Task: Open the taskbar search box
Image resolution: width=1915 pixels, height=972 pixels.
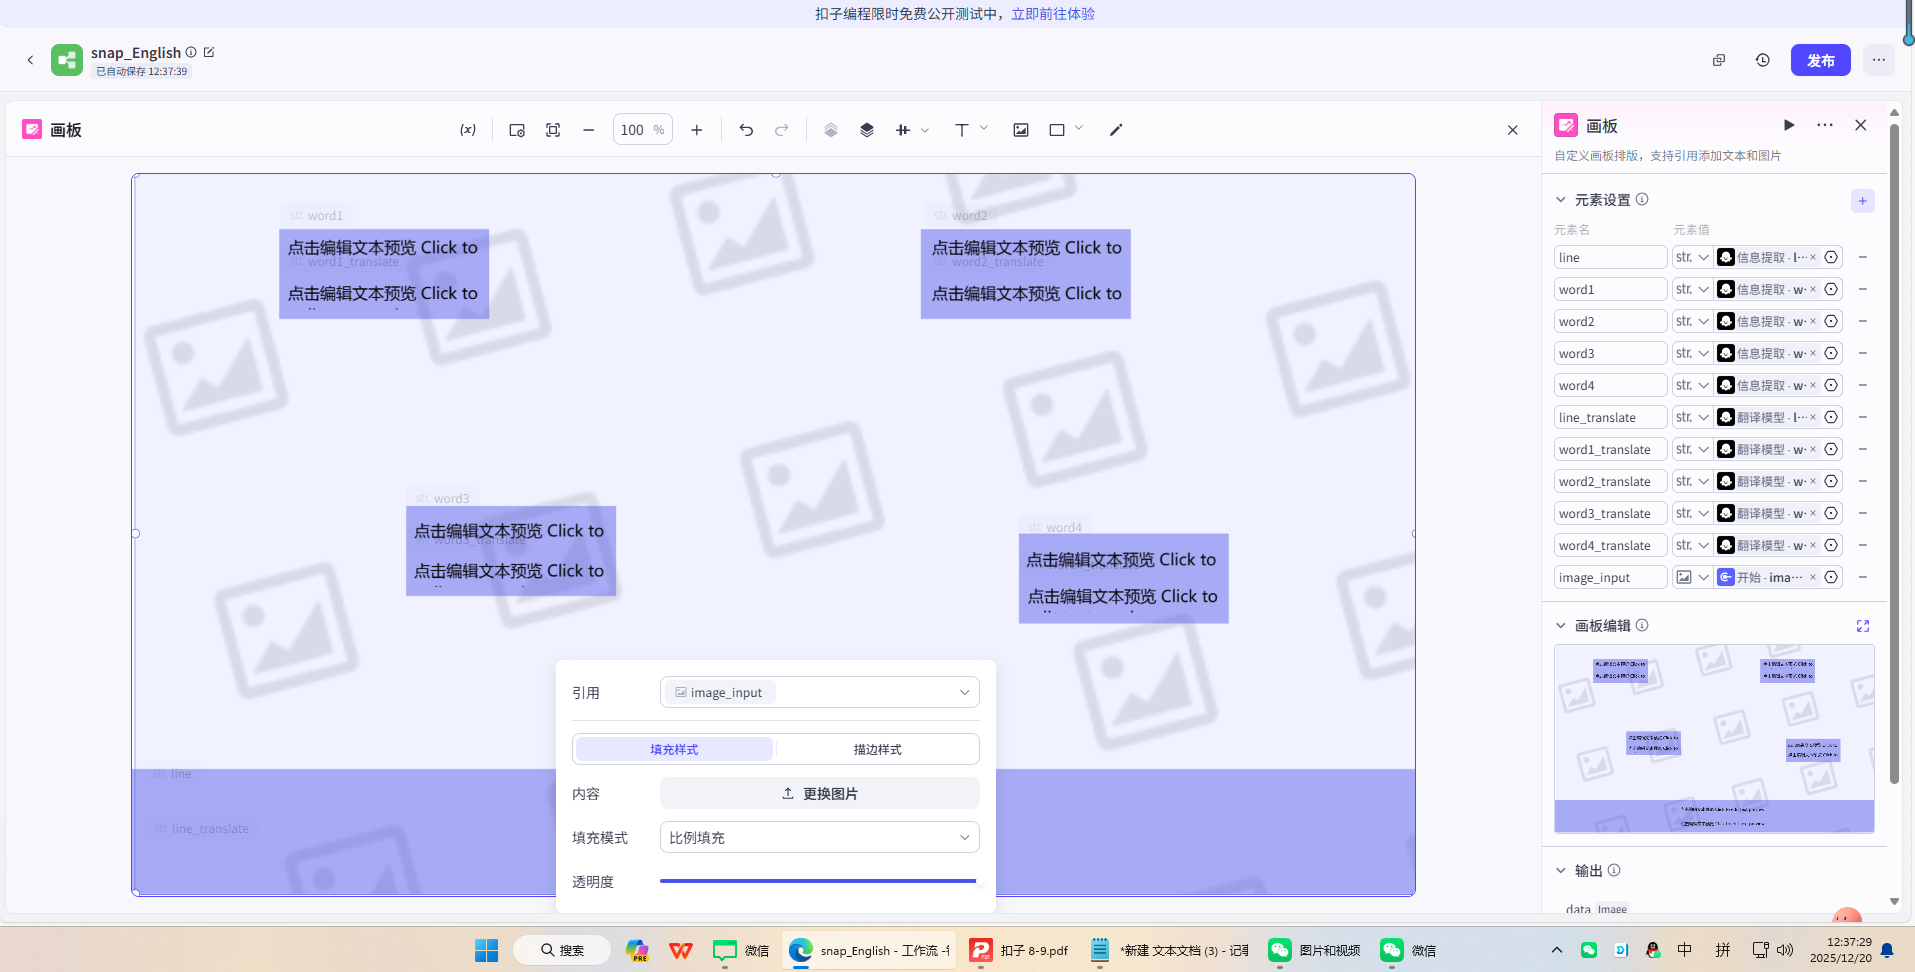Action: point(562,950)
